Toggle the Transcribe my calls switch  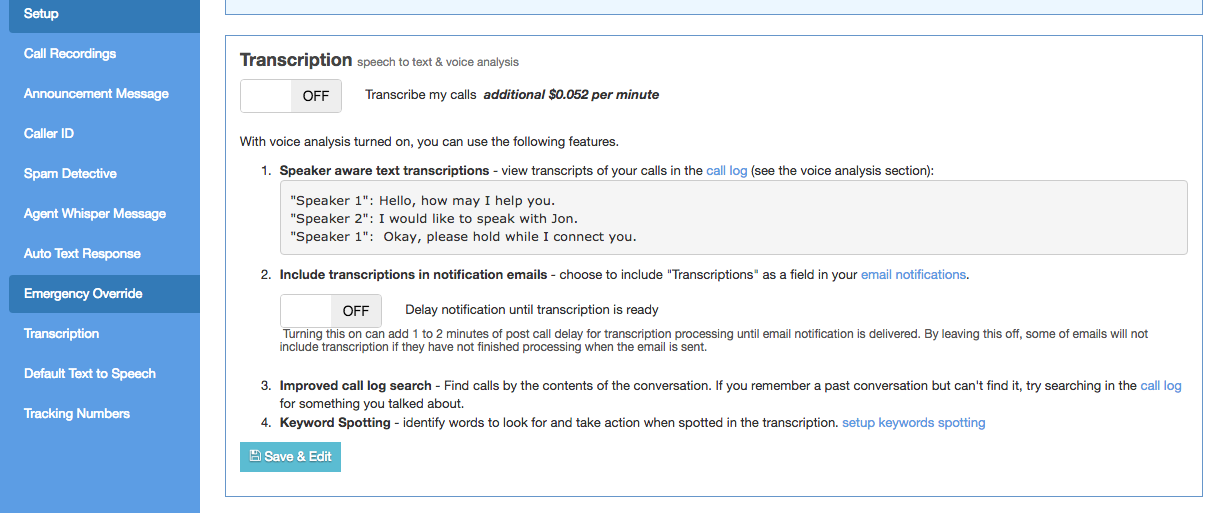(x=291, y=96)
